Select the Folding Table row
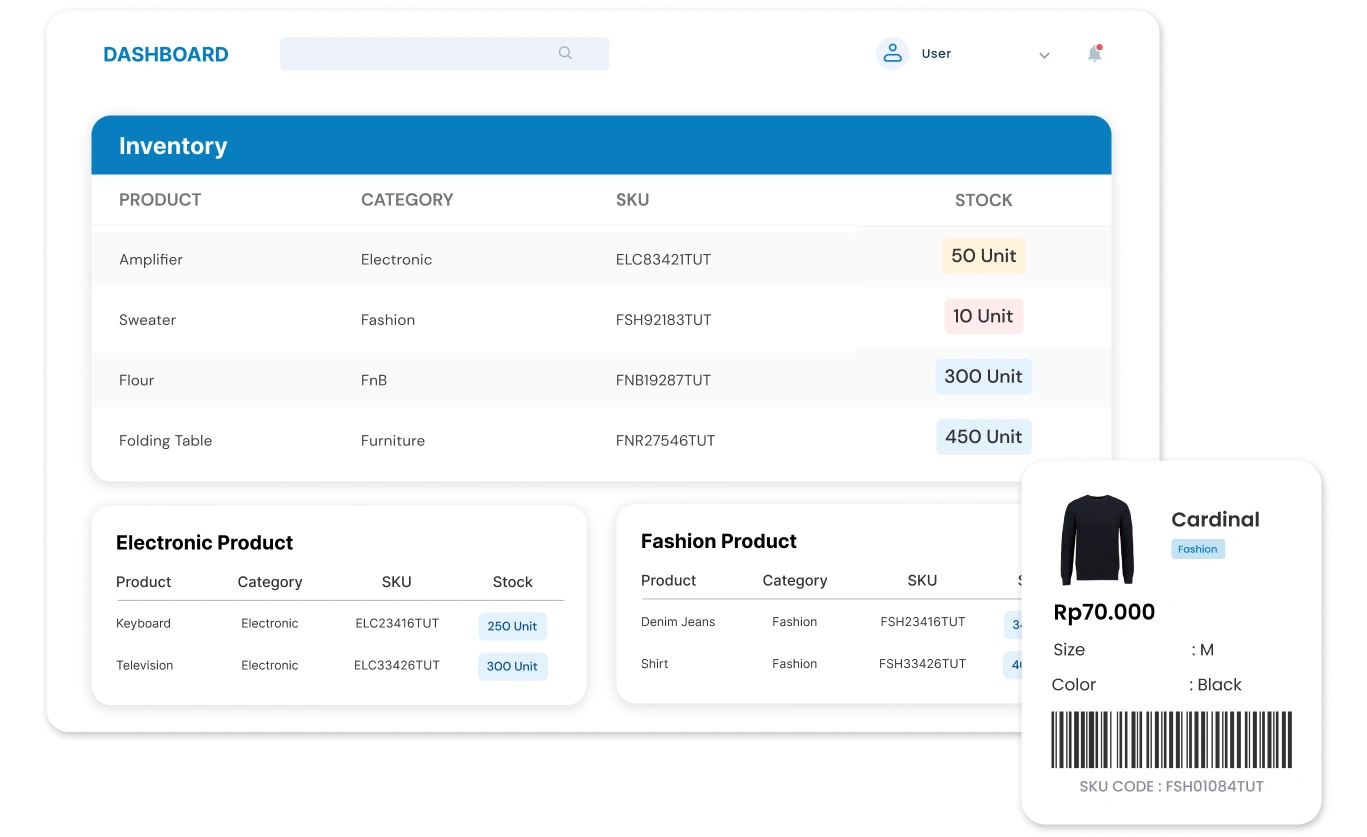The width and height of the screenshot is (1367, 837). pyautogui.click(x=165, y=440)
